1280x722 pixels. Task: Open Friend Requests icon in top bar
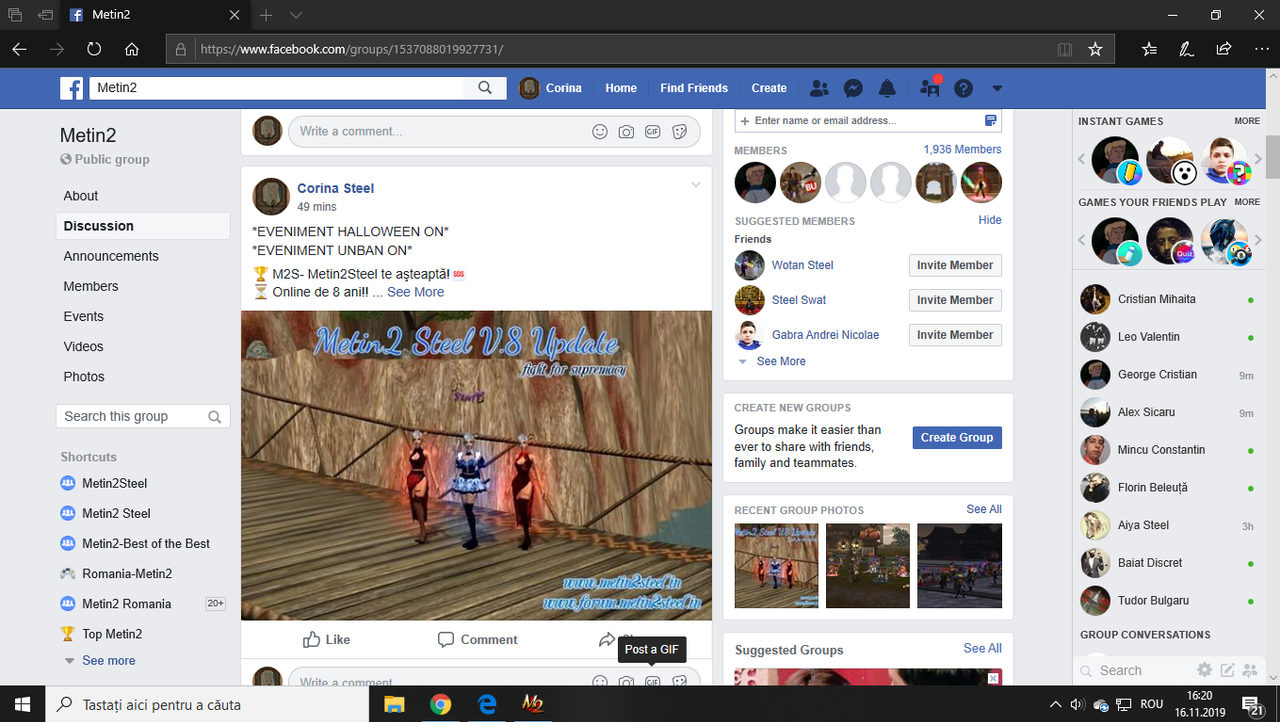click(819, 88)
